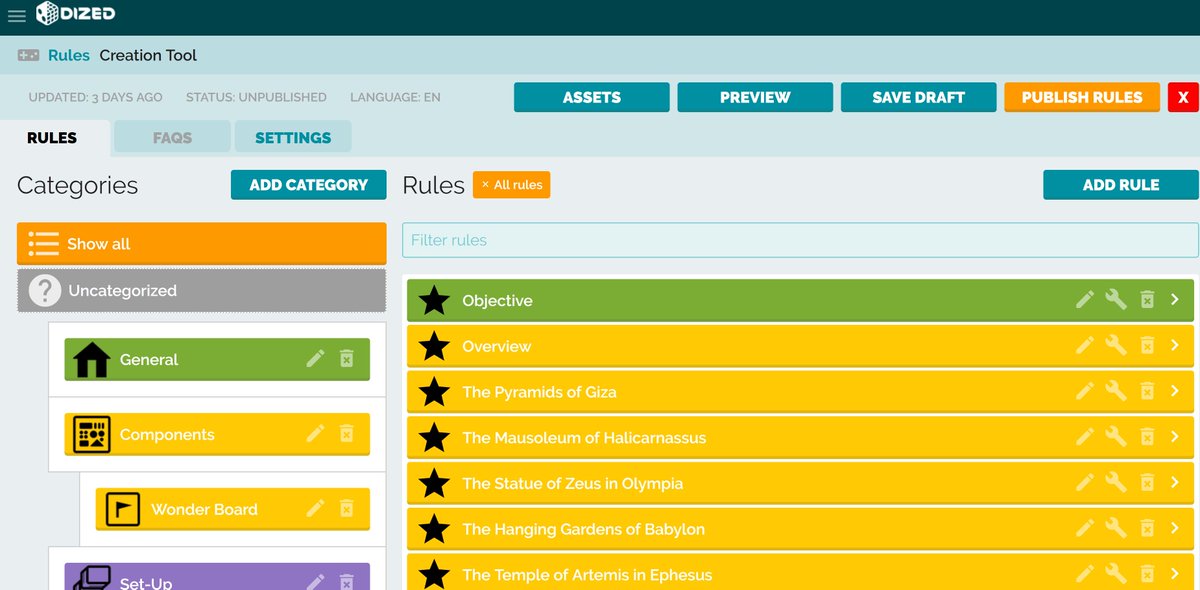Click the Preview button
Screen dimensions: 1200x590
[x=755, y=97]
